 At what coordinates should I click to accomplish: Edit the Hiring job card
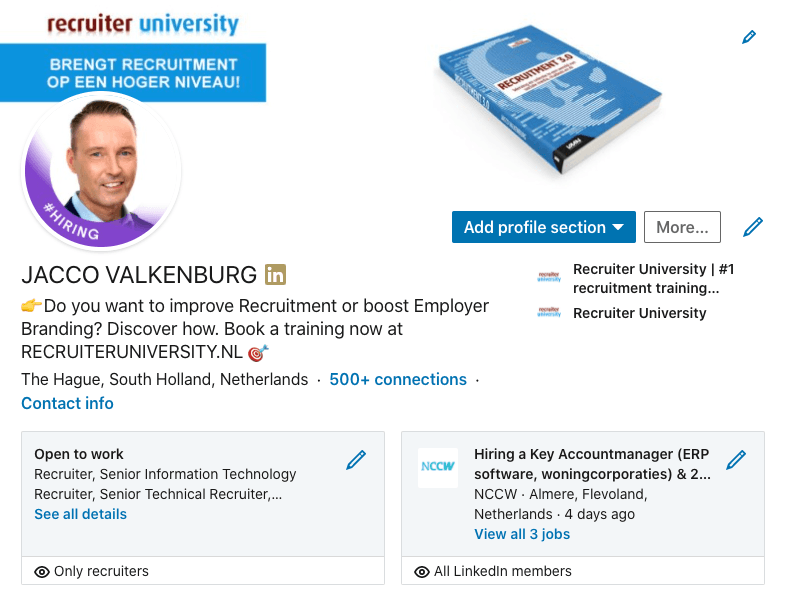(x=736, y=460)
